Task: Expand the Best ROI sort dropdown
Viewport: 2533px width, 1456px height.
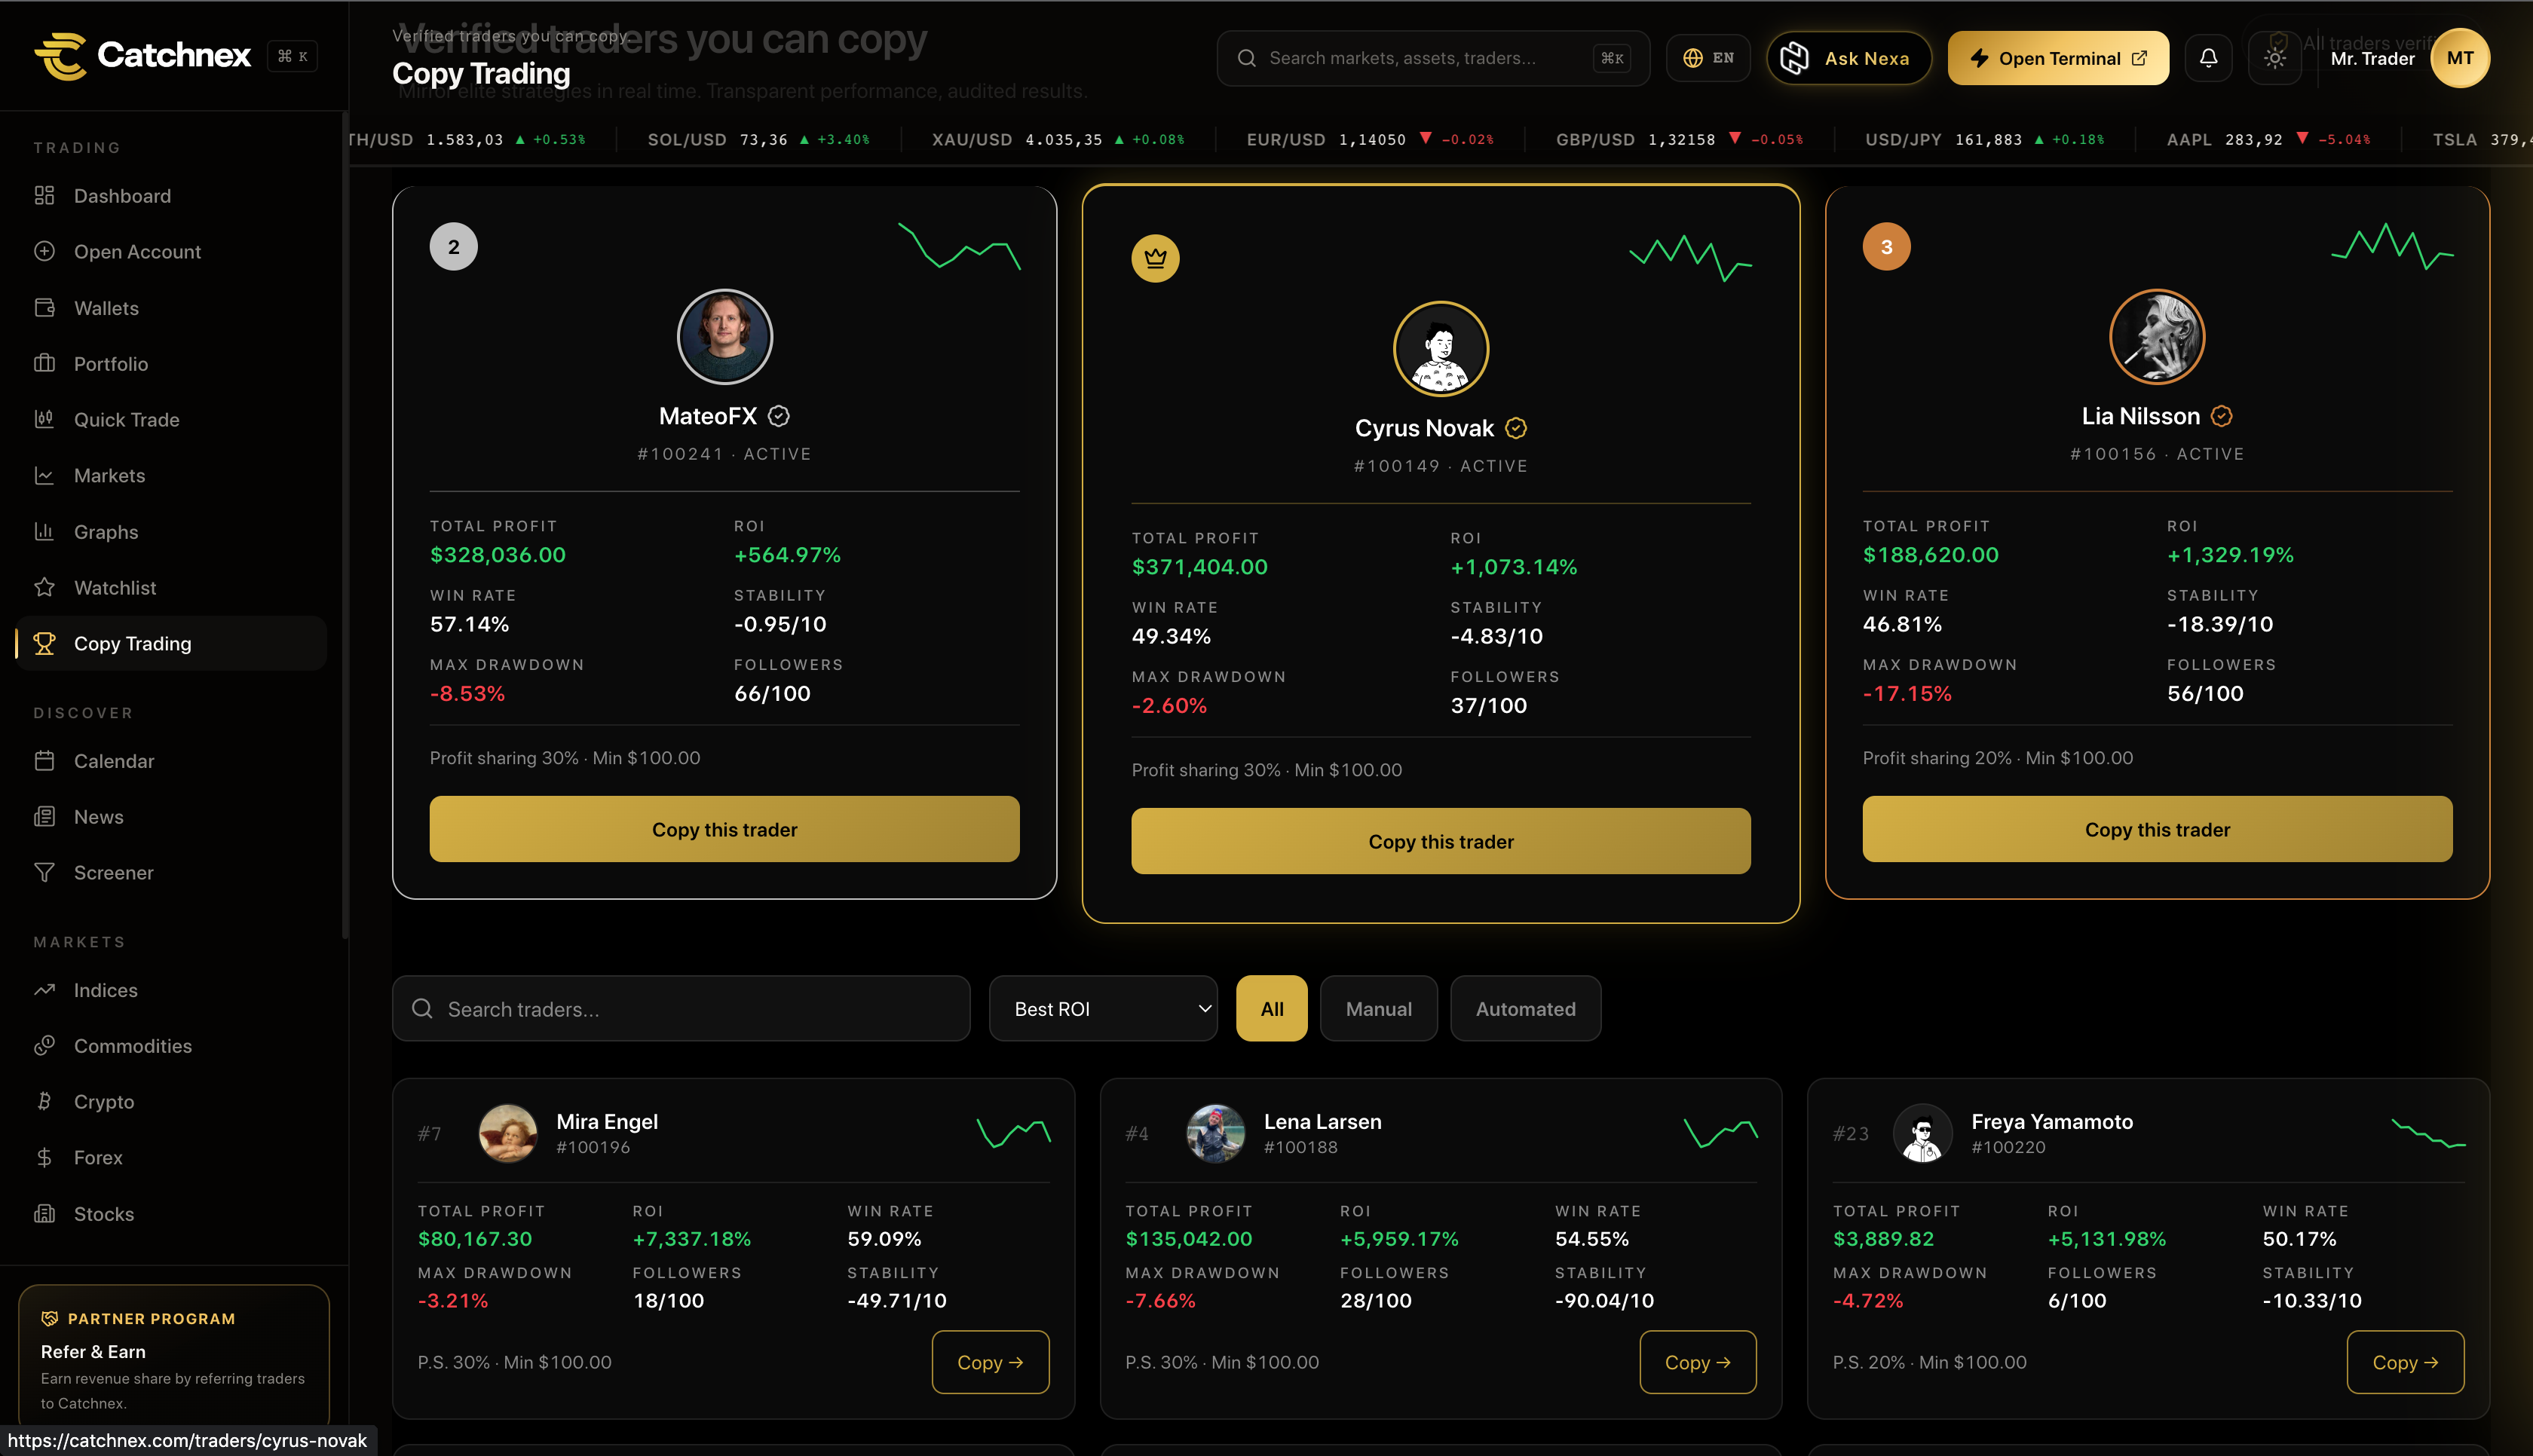Action: point(1103,1008)
